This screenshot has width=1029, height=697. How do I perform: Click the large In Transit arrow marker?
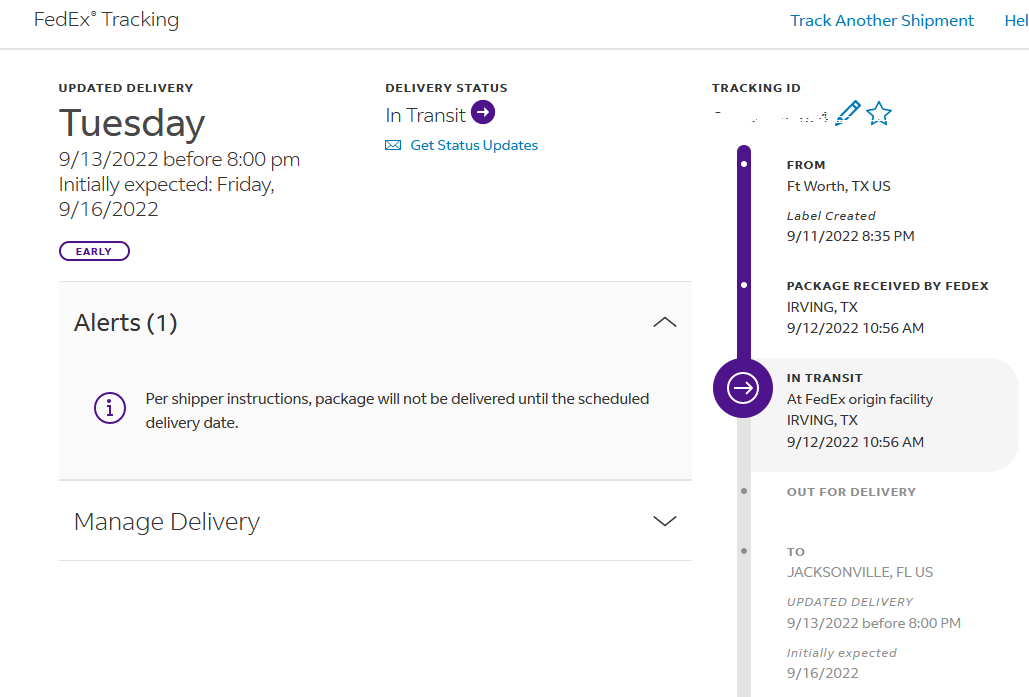[x=743, y=388]
